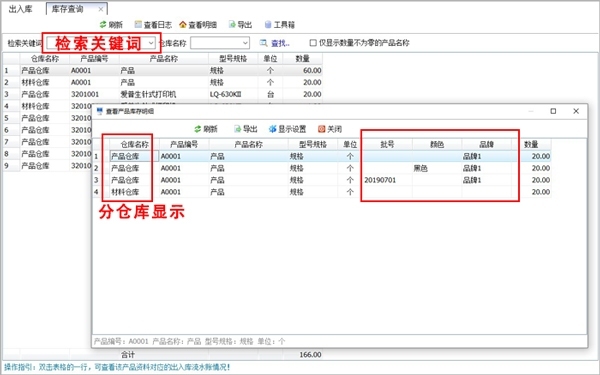This screenshot has width=600, height=375.
Task: Click row header 3 in dialog table
Action: tap(101, 180)
